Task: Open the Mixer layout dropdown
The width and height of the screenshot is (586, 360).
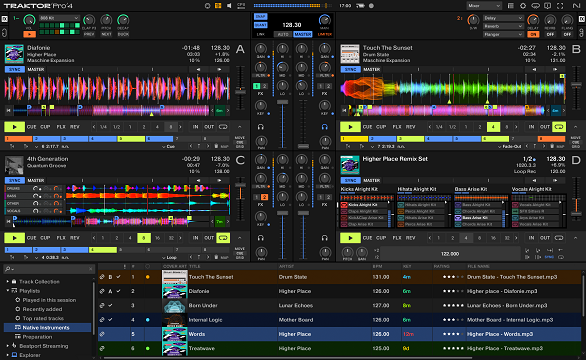Action: [x=484, y=6]
